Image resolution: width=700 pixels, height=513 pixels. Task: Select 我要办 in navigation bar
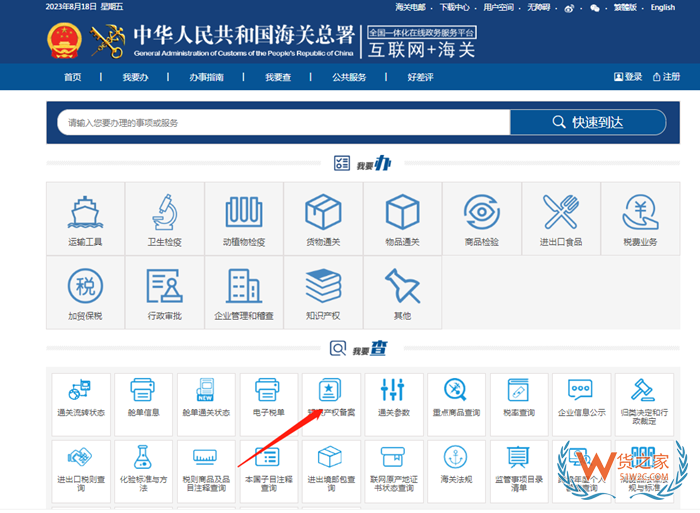click(135, 77)
